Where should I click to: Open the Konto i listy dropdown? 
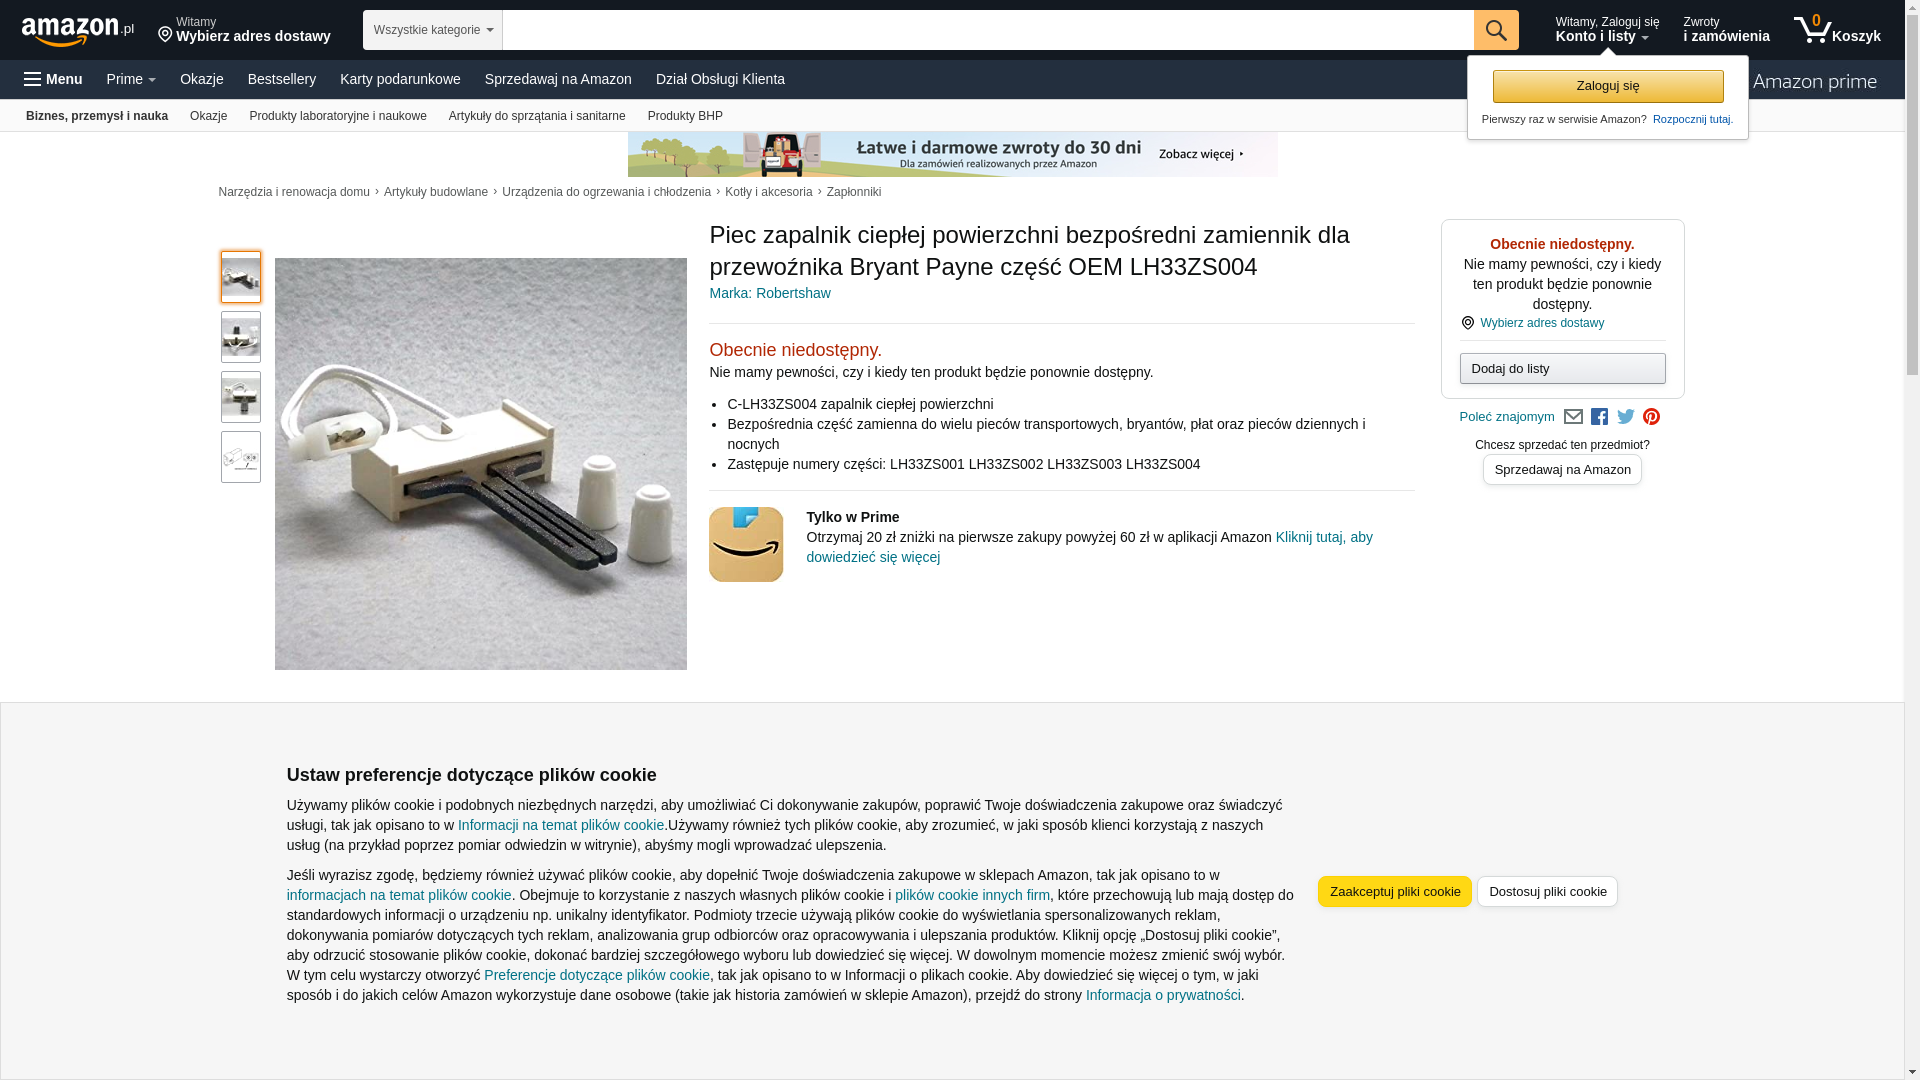1607,30
